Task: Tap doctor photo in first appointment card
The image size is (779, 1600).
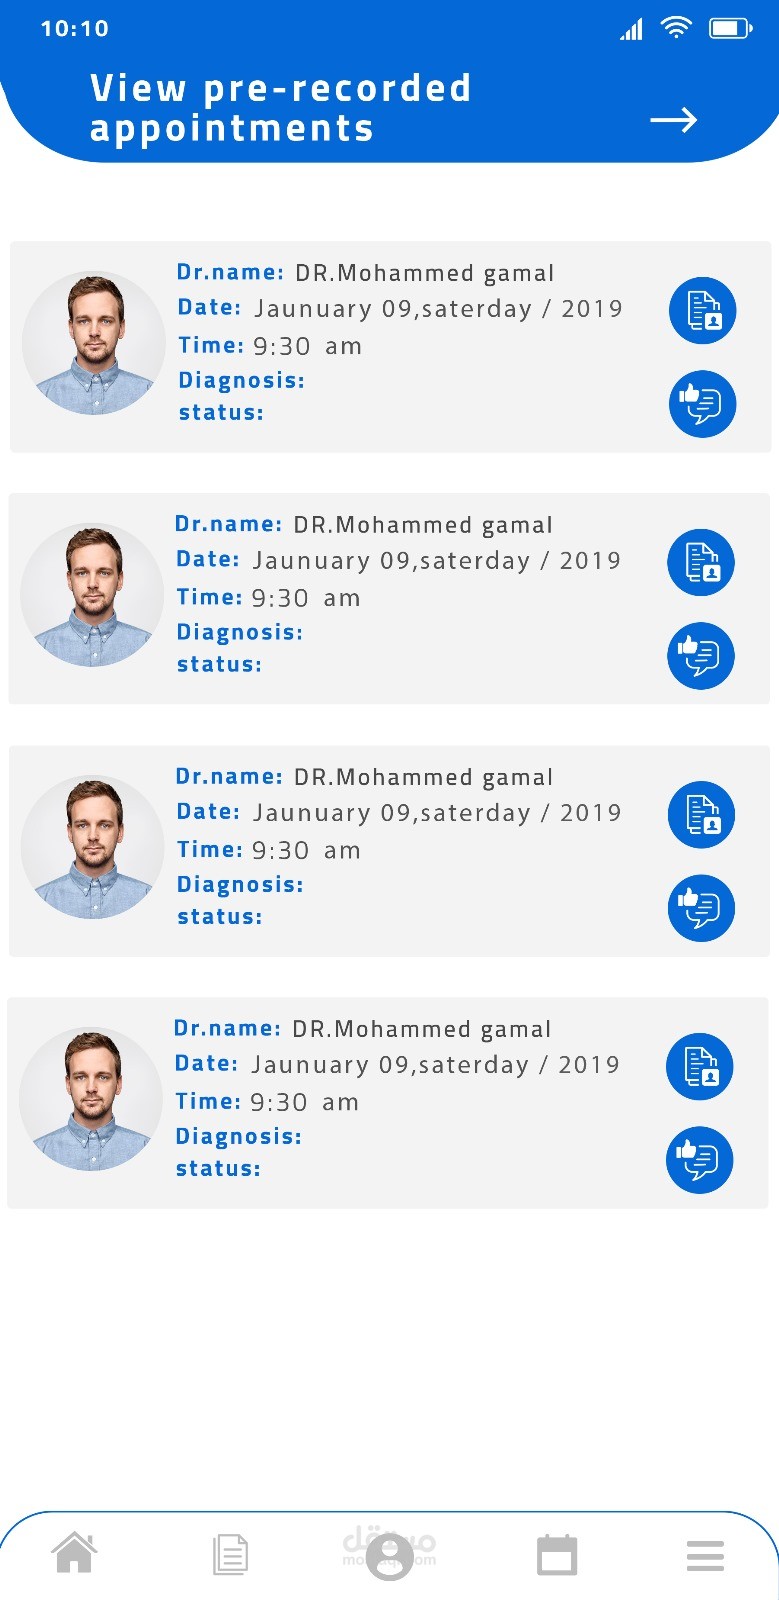Action: click(94, 344)
